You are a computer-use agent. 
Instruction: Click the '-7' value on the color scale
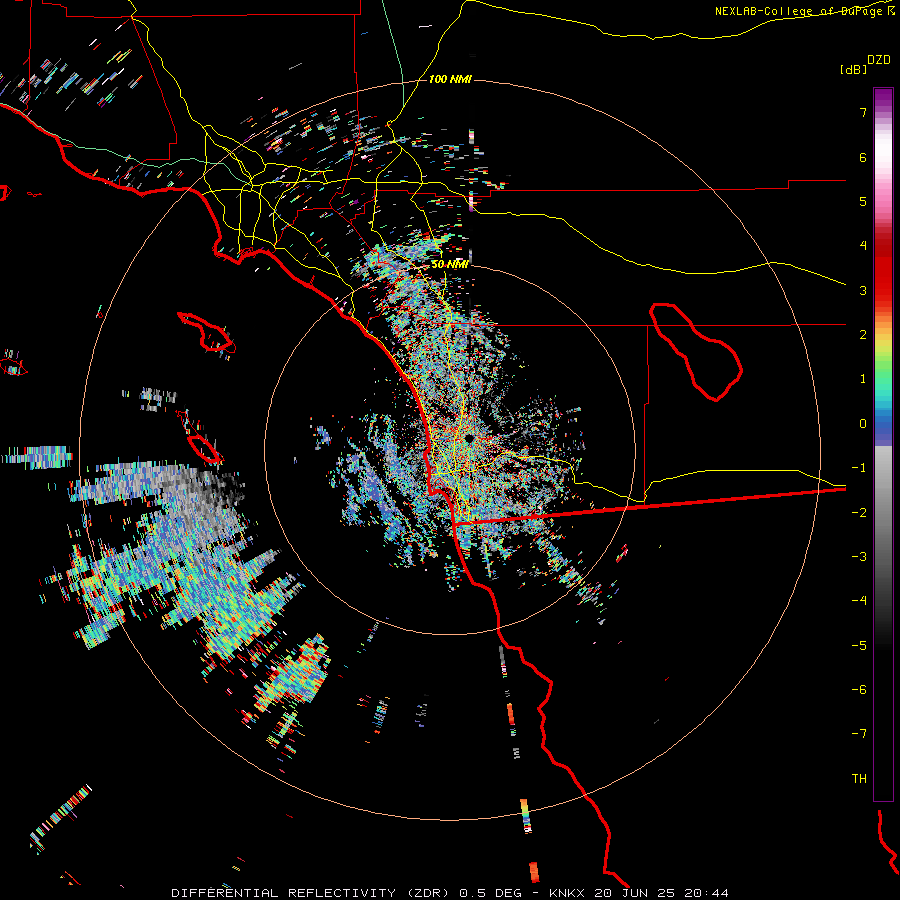pos(859,734)
